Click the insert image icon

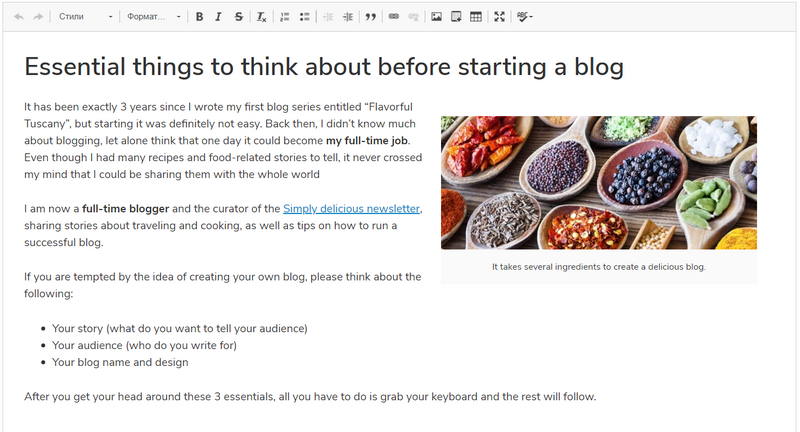coord(437,17)
